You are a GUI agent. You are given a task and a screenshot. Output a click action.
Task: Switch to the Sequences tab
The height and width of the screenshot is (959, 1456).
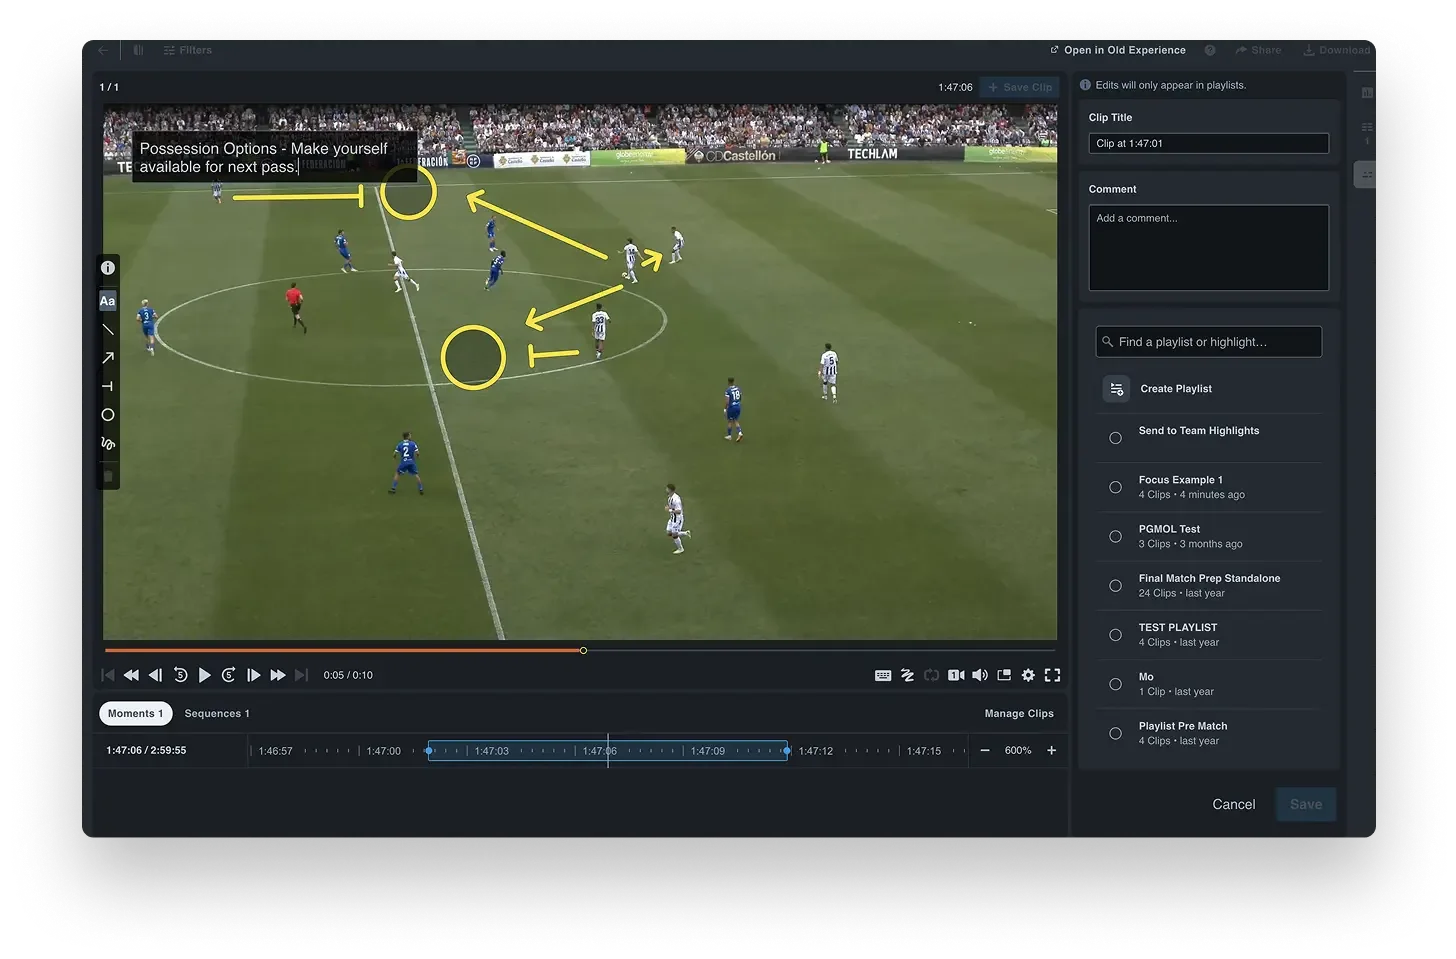216,713
